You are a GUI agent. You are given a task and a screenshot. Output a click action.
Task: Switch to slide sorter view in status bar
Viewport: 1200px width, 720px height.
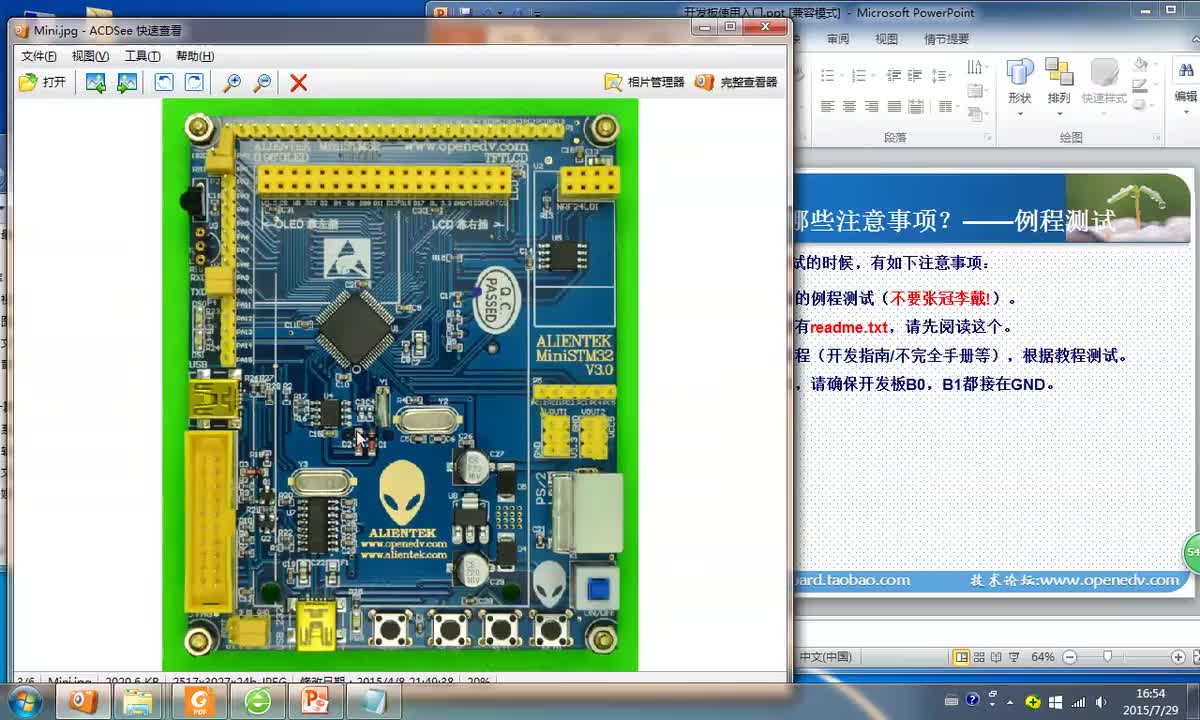[x=979, y=657]
